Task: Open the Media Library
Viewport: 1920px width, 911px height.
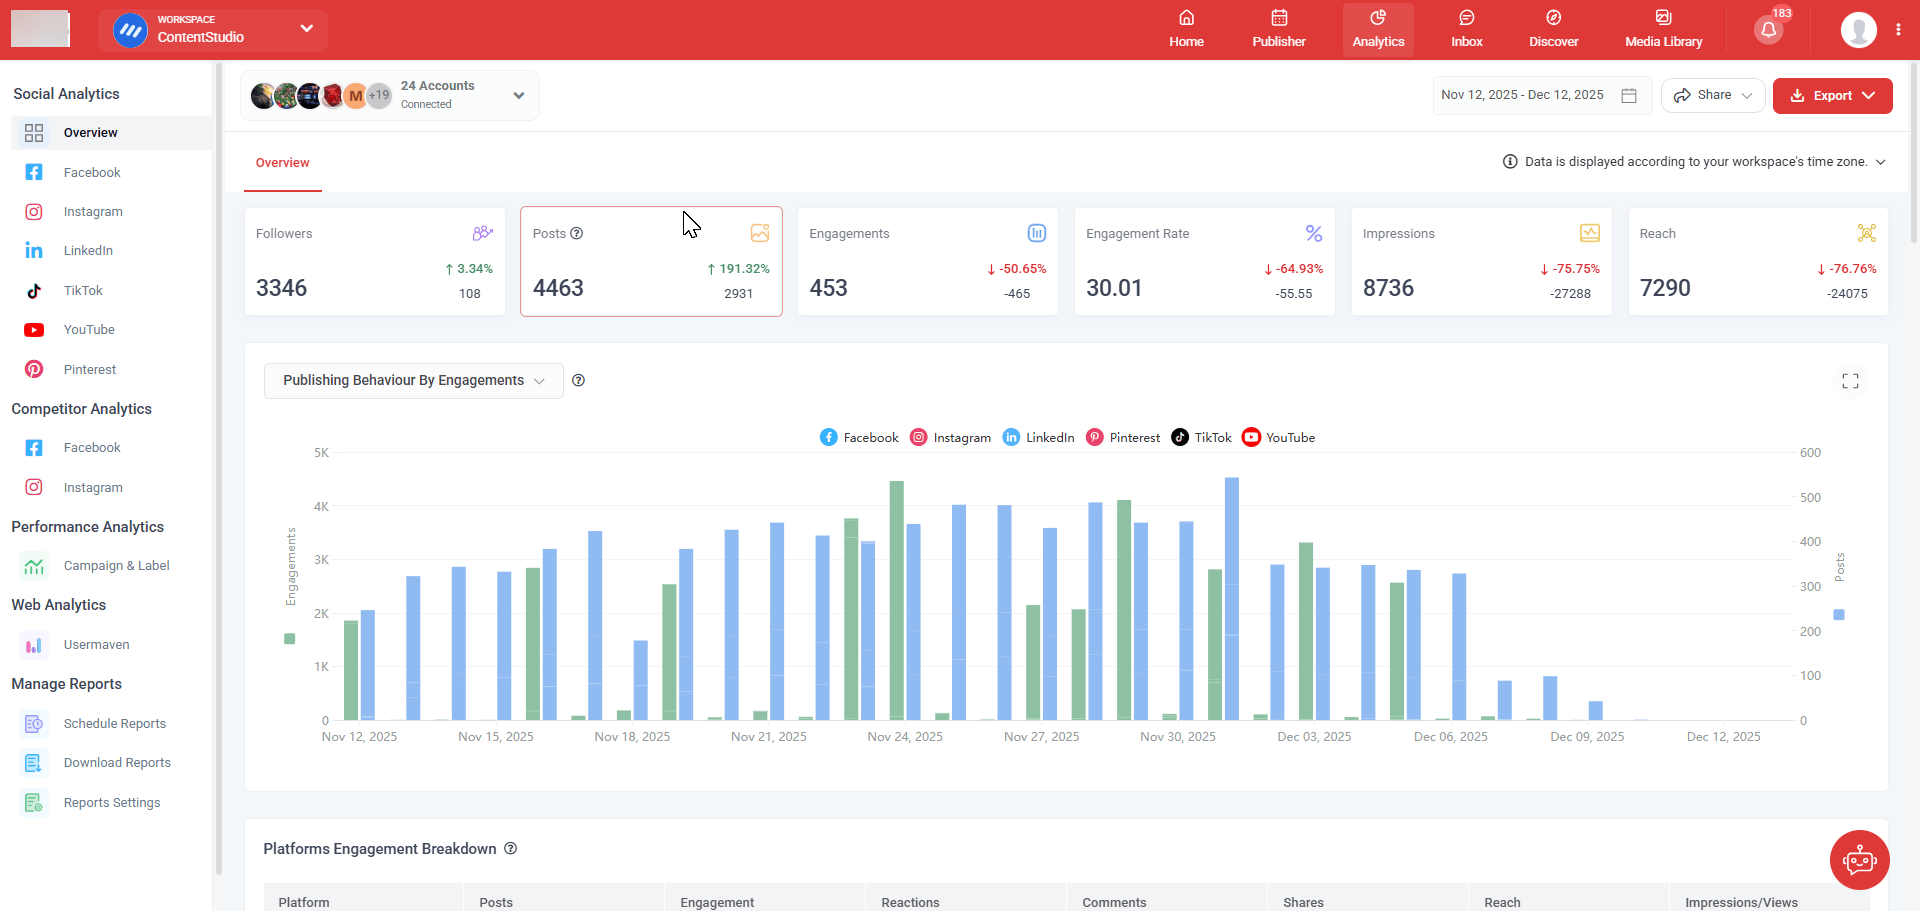Action: [1662, 29]
